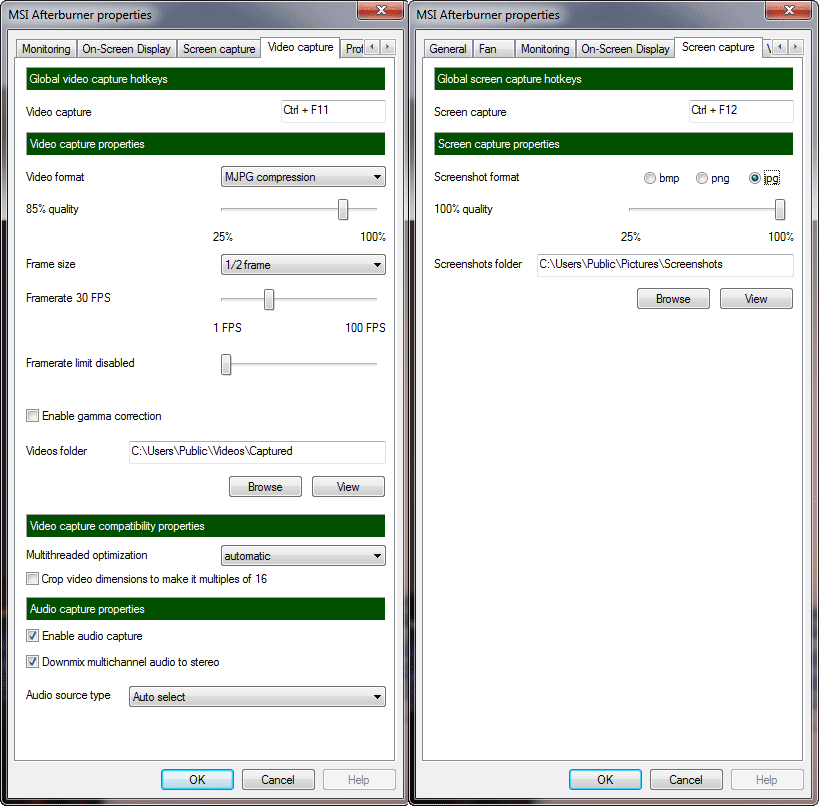819x806 pixels.
Task: Open the Audio source type dropdown
Action: 257,697
